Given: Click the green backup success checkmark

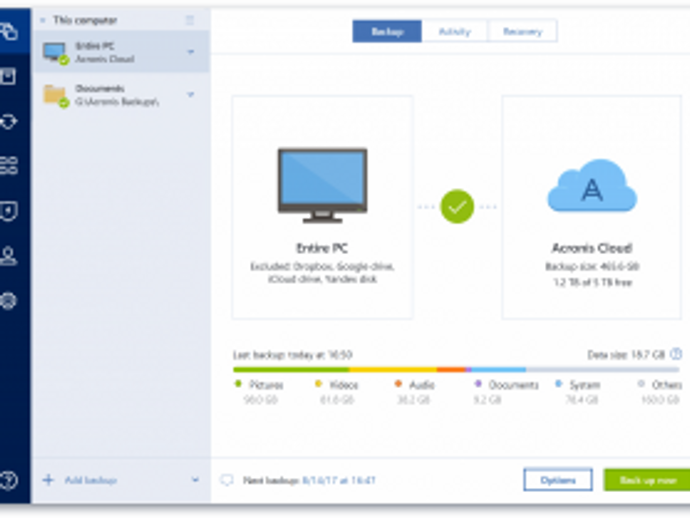Looking at the screenshot, I should pyautogui.click(x=457, y=206).
